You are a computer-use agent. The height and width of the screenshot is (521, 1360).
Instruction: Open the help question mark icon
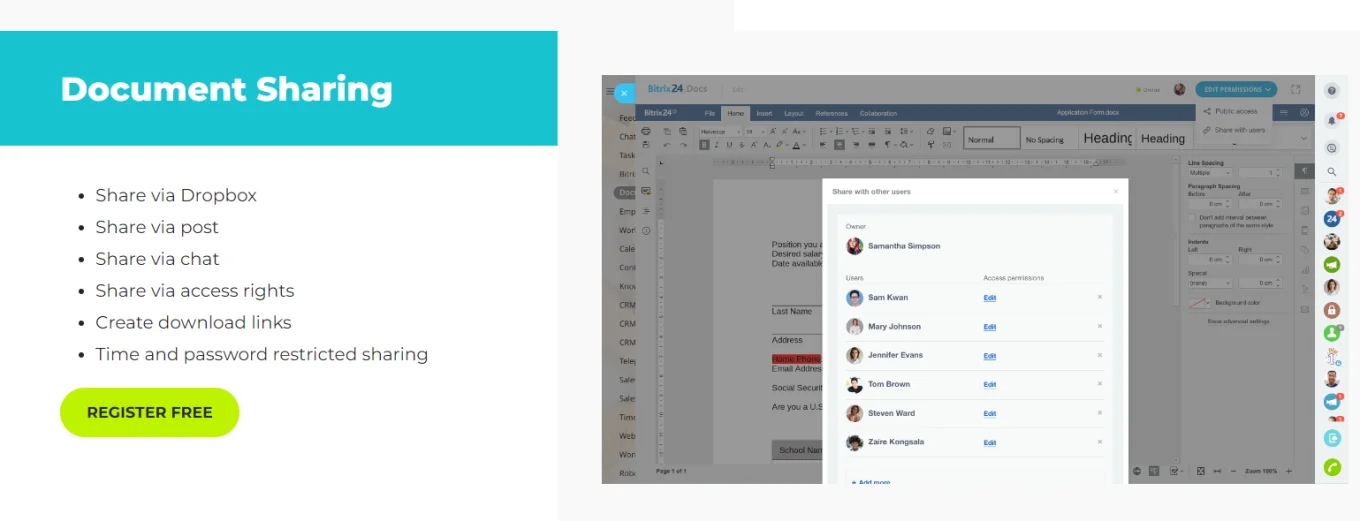pos(1331,91)
